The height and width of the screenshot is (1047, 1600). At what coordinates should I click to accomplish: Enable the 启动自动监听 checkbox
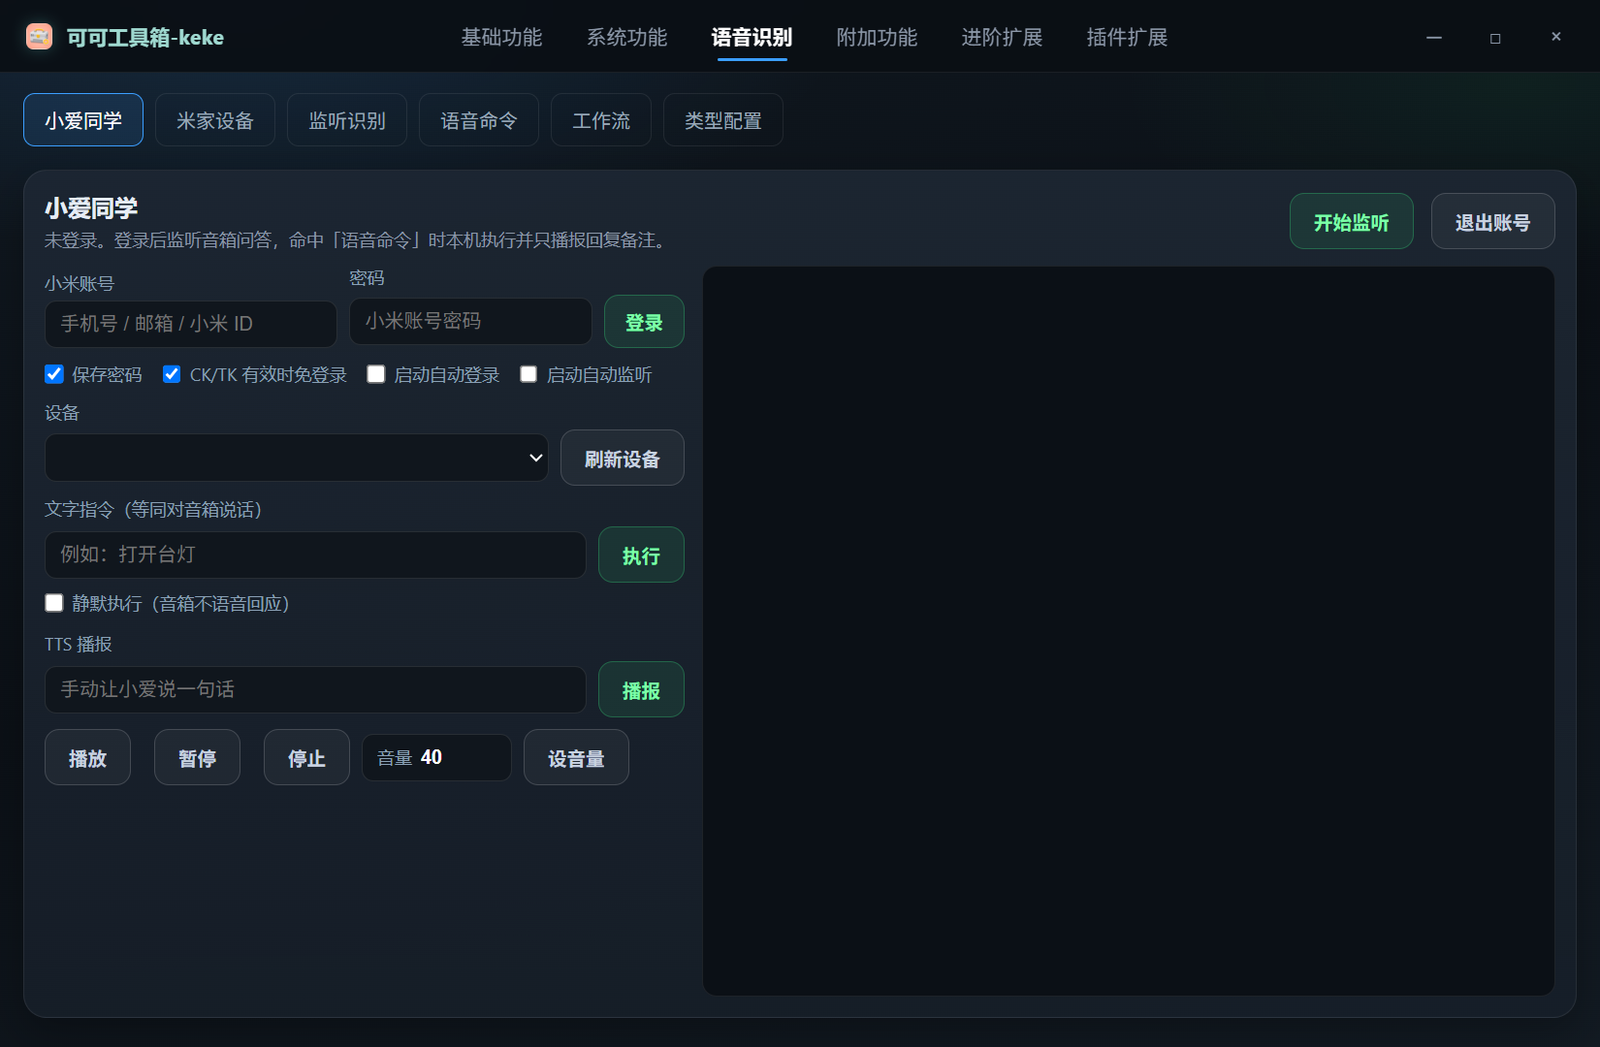coord(528,374)
